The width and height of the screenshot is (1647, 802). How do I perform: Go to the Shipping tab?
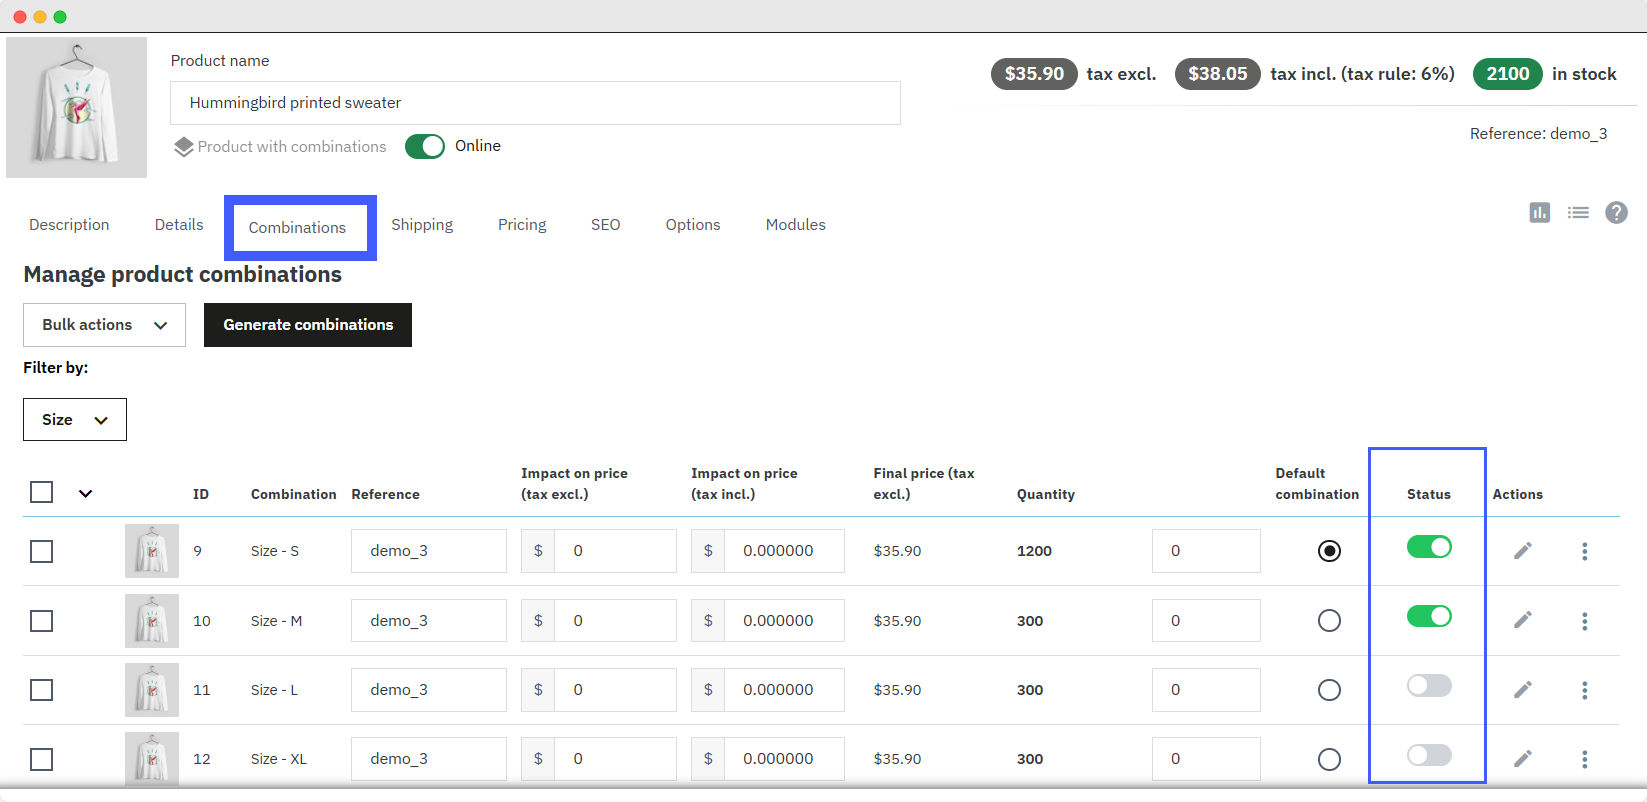coord(422,225)
